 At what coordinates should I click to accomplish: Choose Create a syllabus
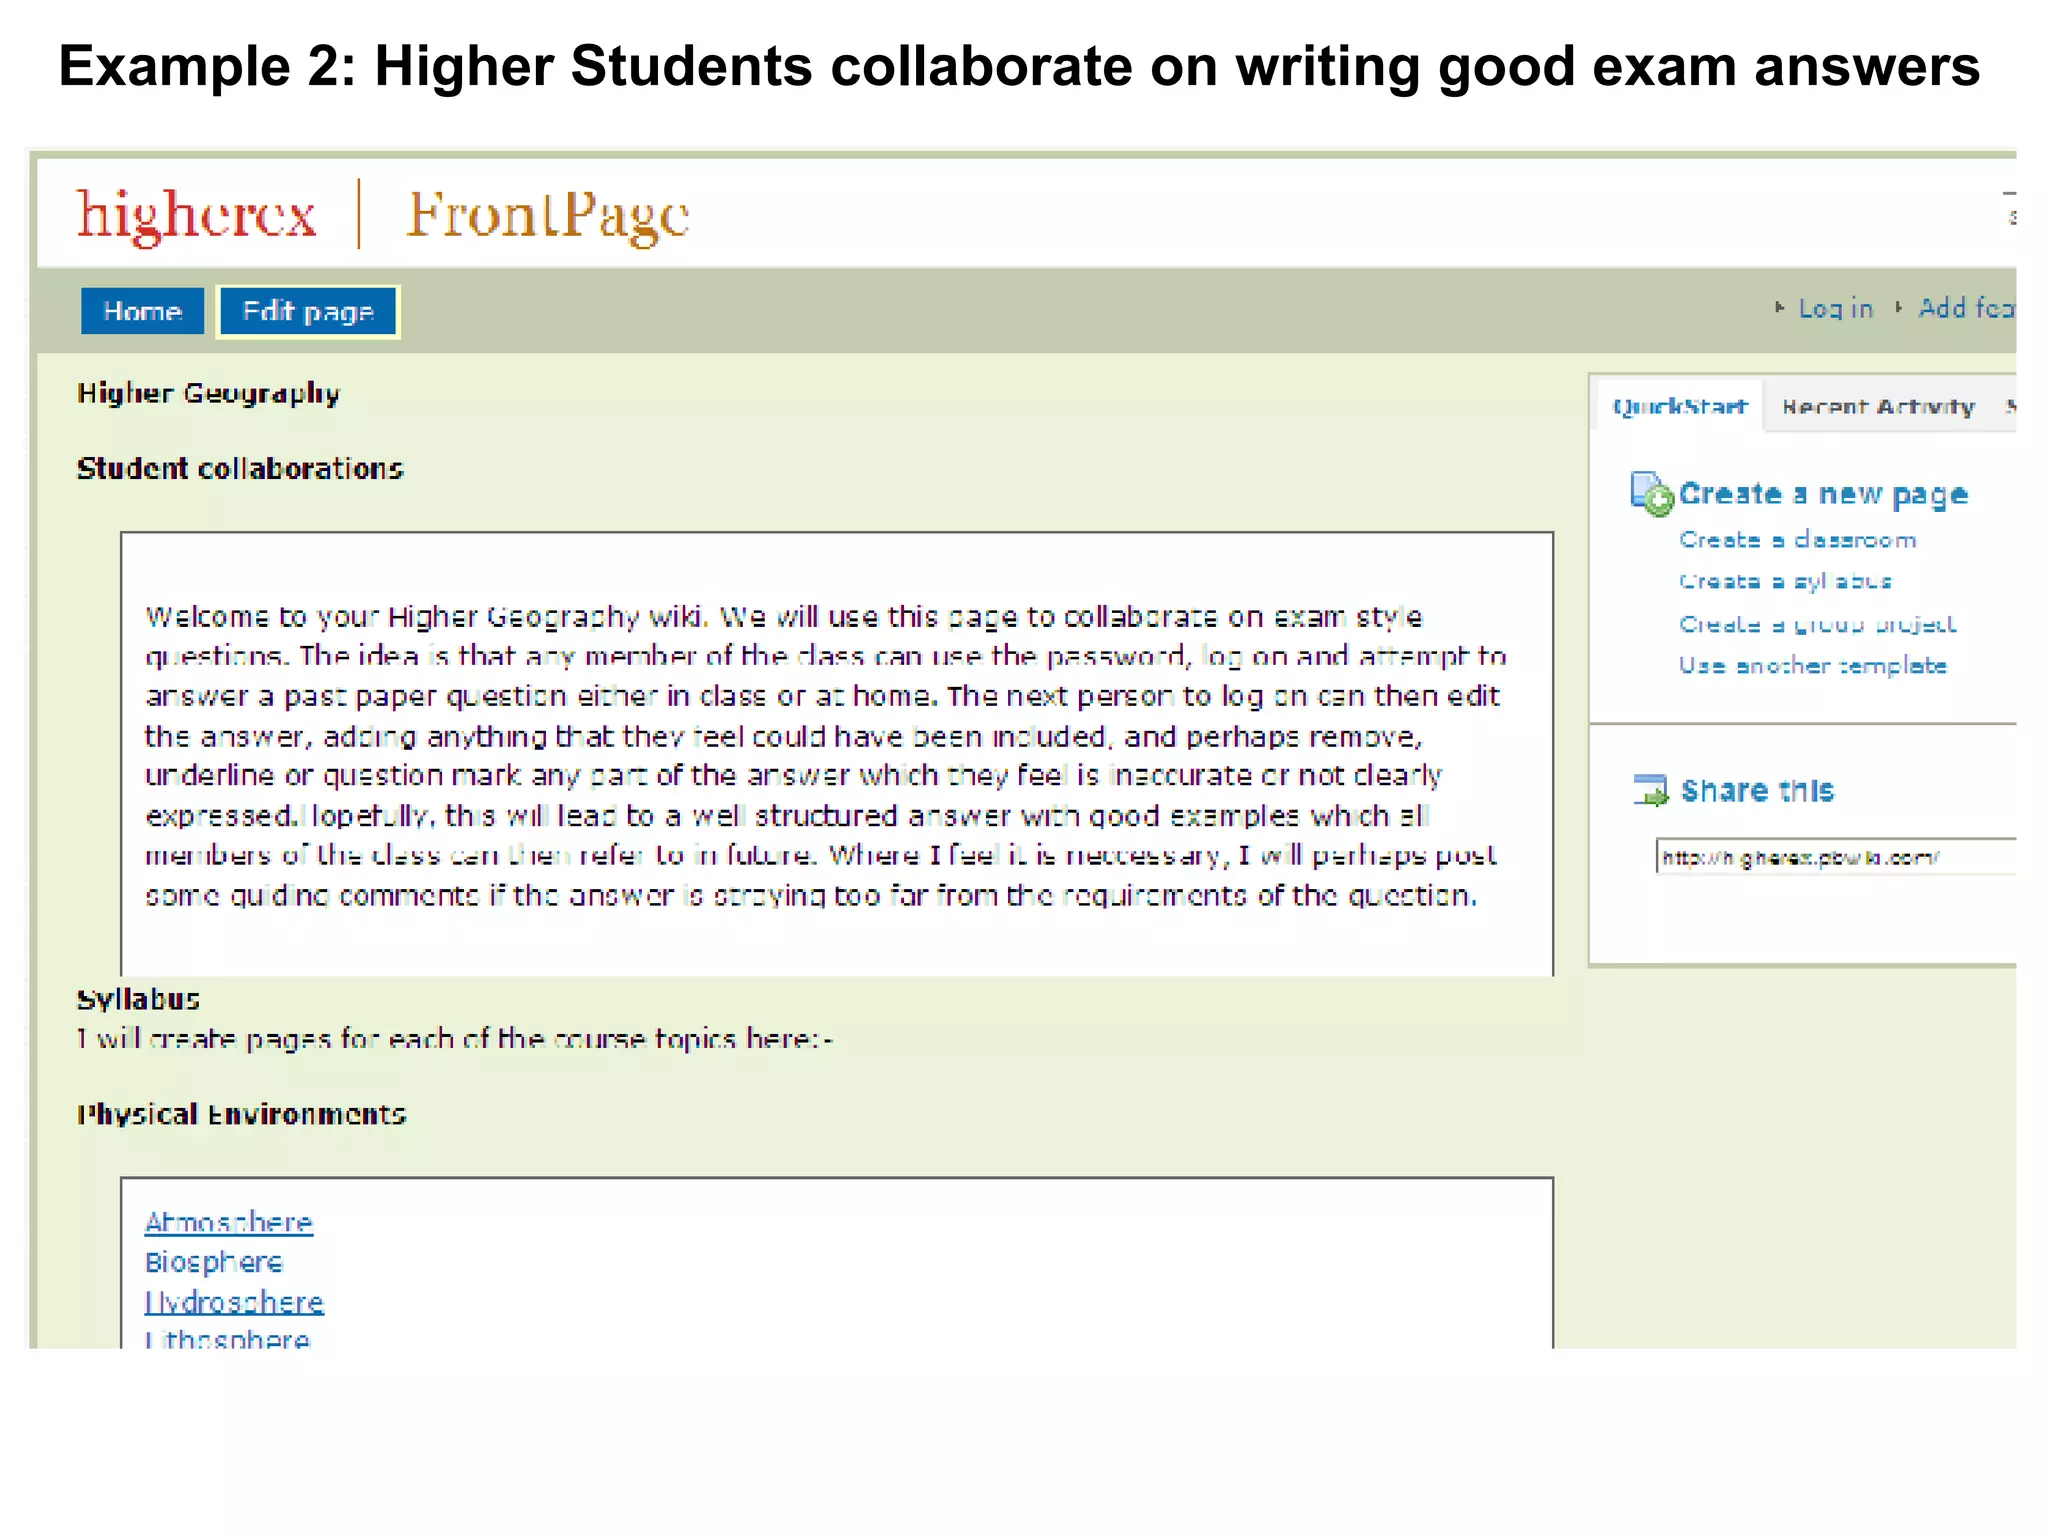[1785, 582]
